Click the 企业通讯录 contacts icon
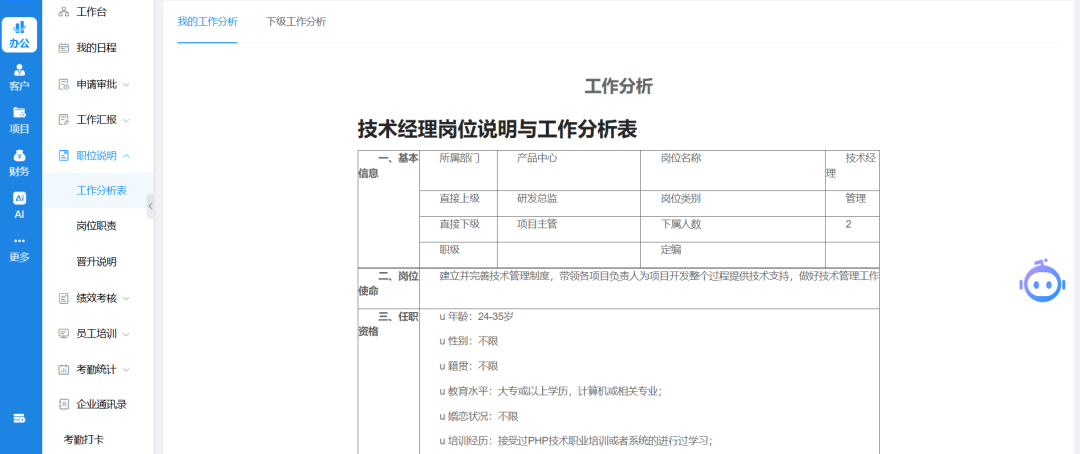The height and width of the screenshot is (454, 1080). [63, 404]
